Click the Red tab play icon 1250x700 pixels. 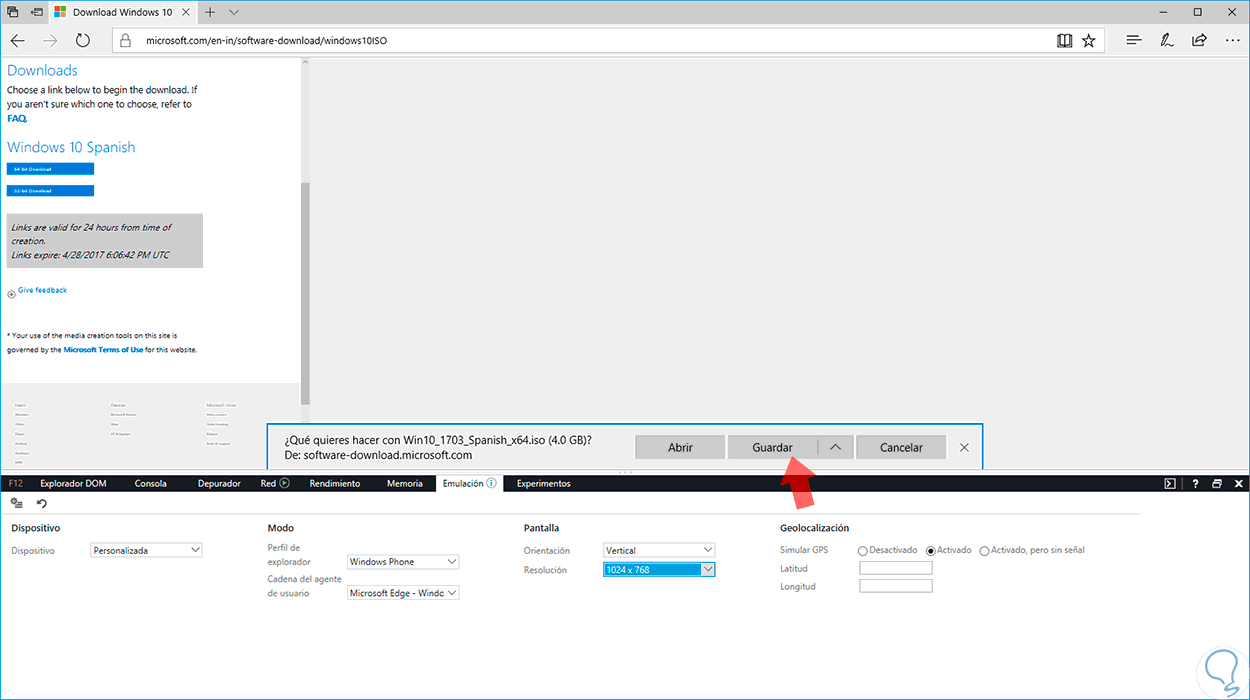click(x=284, y=483)
